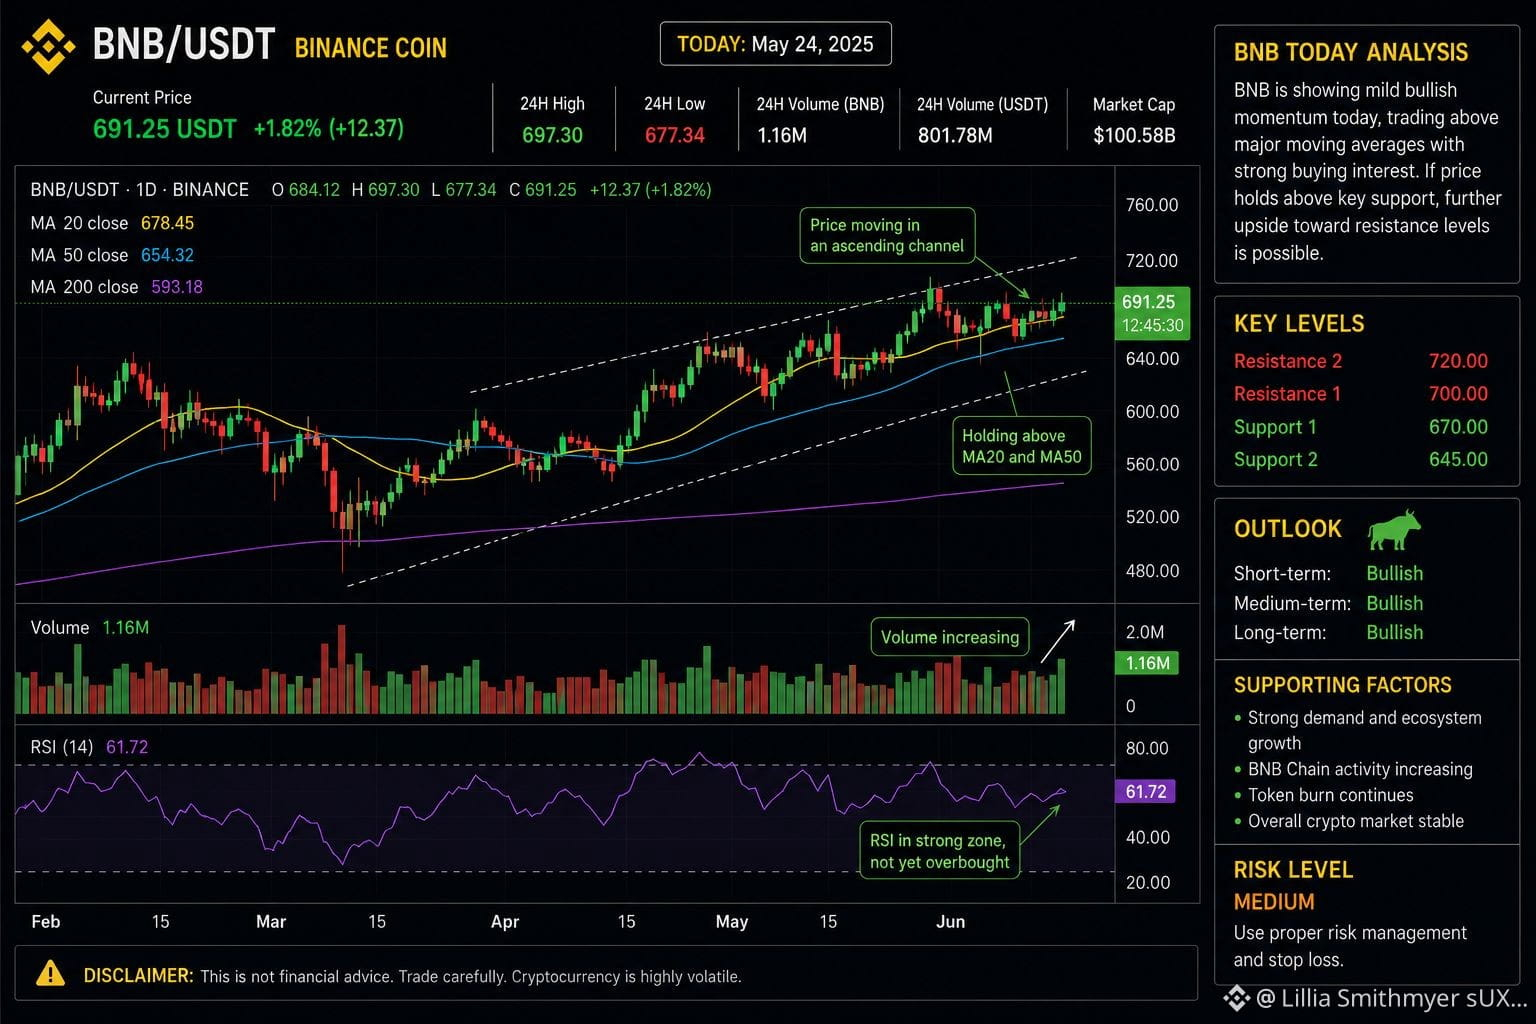Select the Resistance 2 row in Key Levels

tap(1361, 361)
